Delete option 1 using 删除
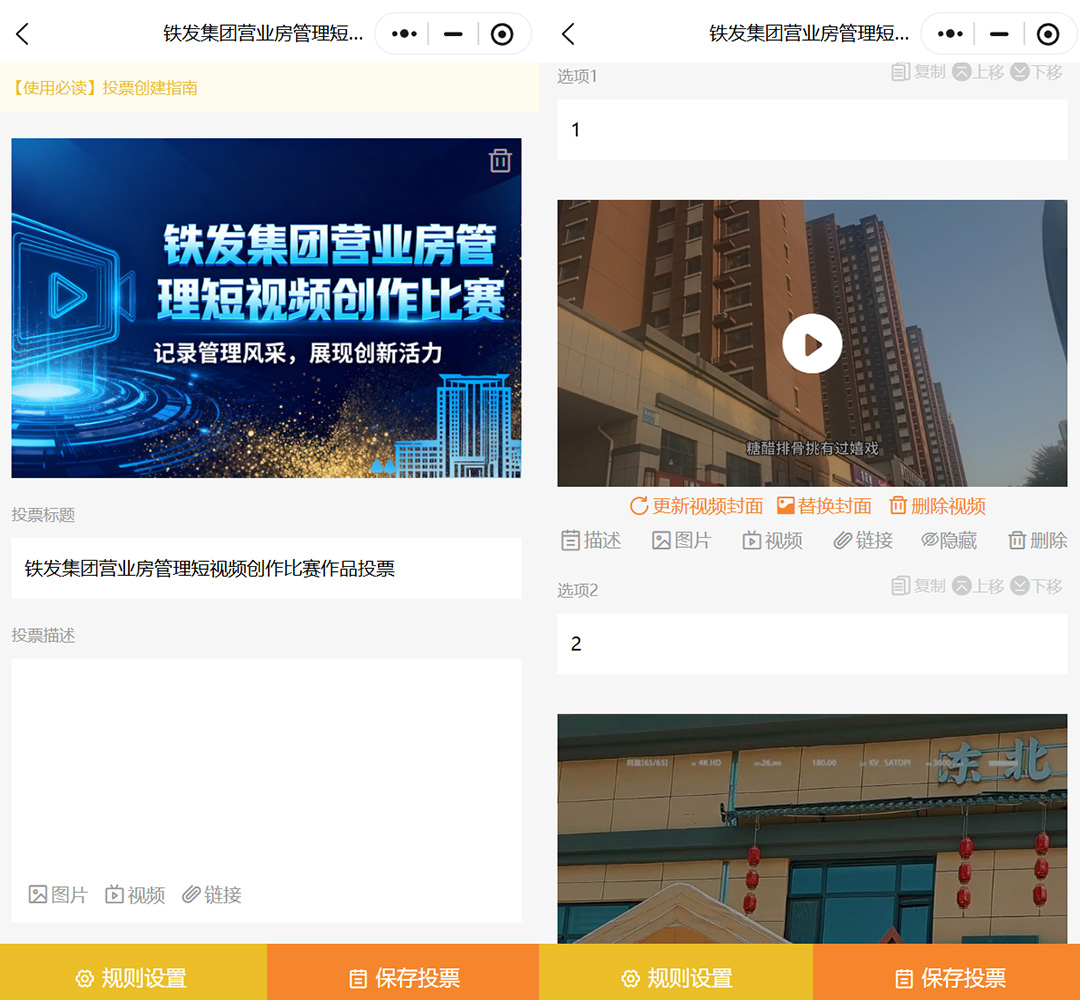Screen dimensions: 1080x1000 (x=1037, y=541)
